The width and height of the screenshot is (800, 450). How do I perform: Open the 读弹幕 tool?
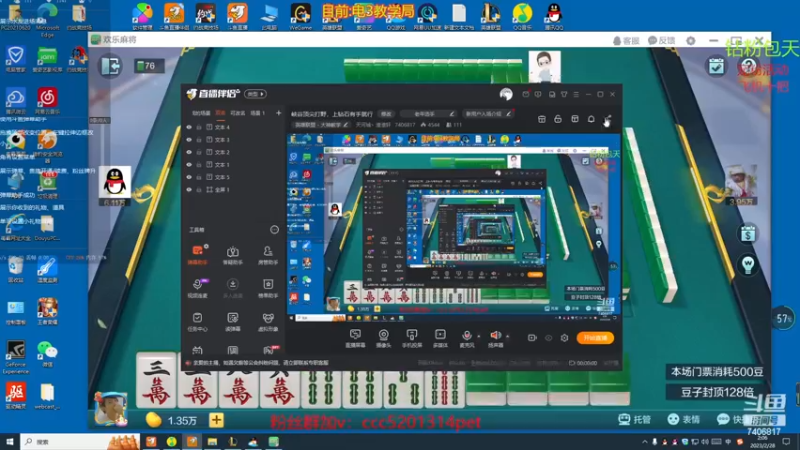[233, 321]
